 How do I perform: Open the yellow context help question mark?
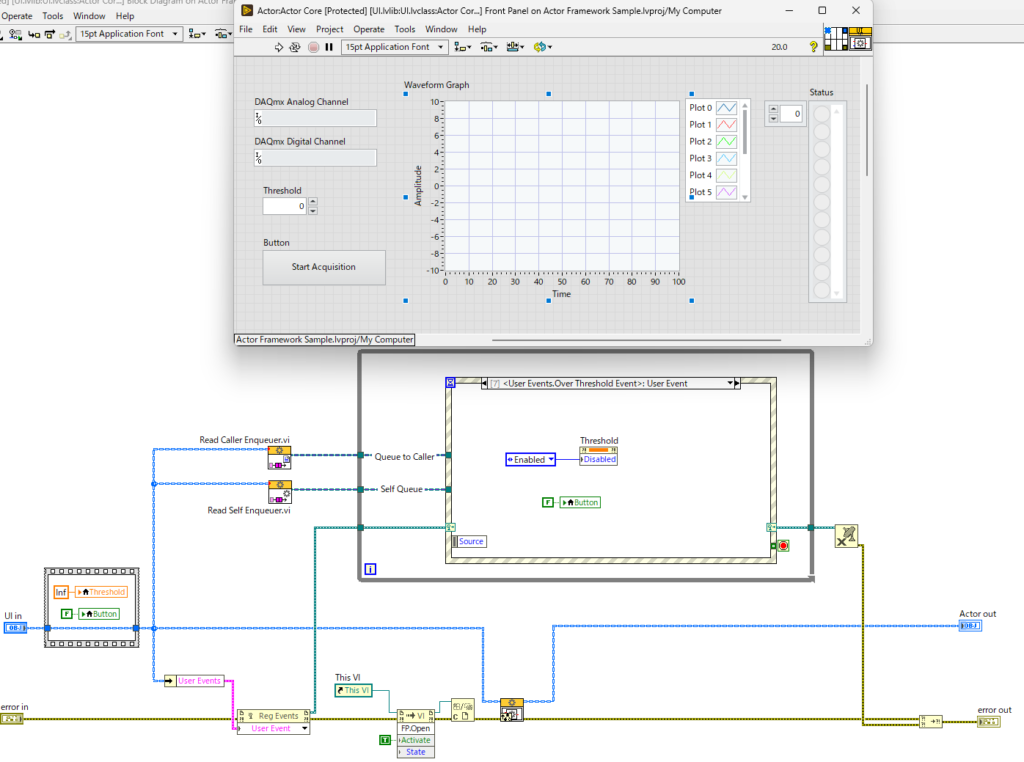(x=813, y=47)
